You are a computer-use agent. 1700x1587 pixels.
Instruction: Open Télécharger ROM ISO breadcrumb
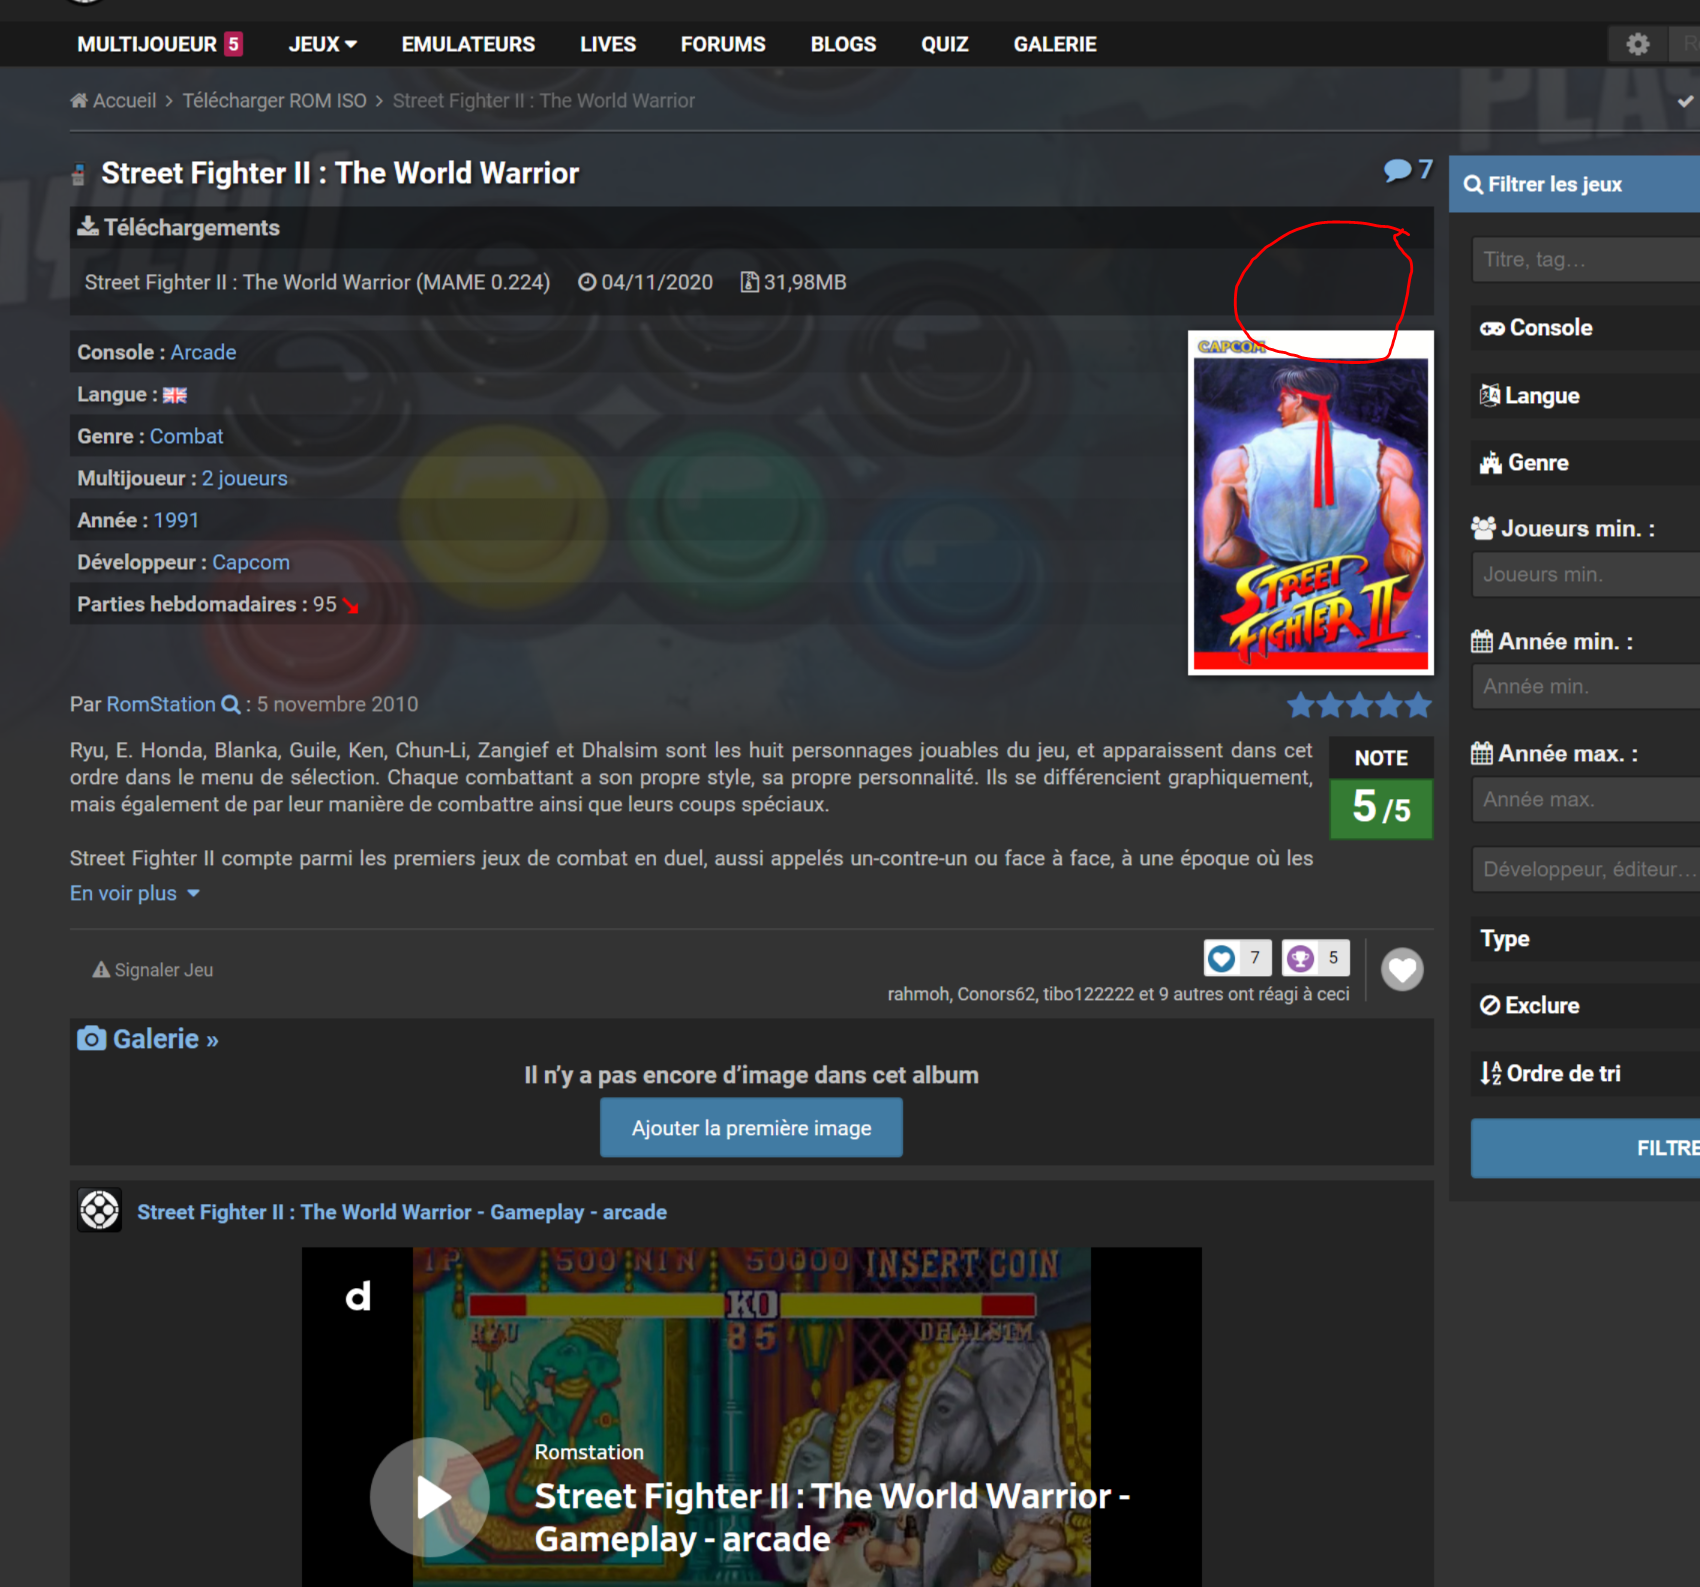274,100
